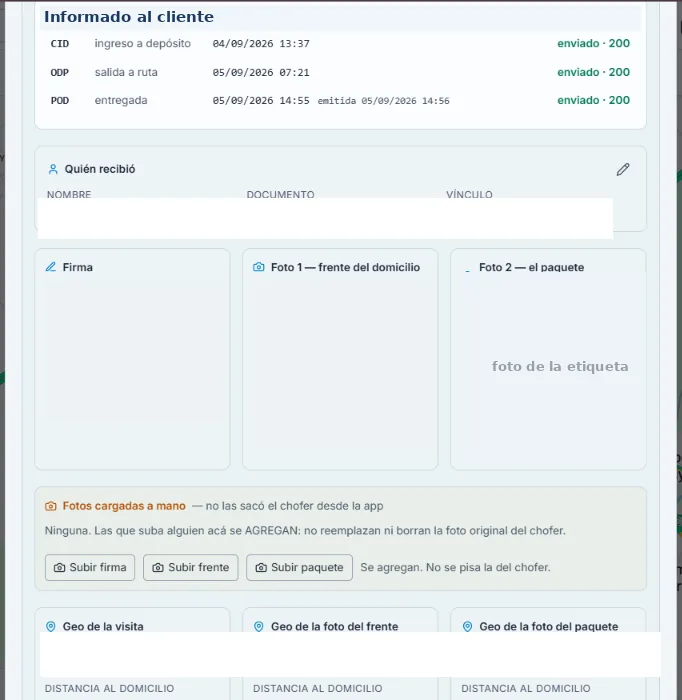682x700 pixels.
Task: Click the 'enviado · 200' status on ODP row
Action: (593, 72)
